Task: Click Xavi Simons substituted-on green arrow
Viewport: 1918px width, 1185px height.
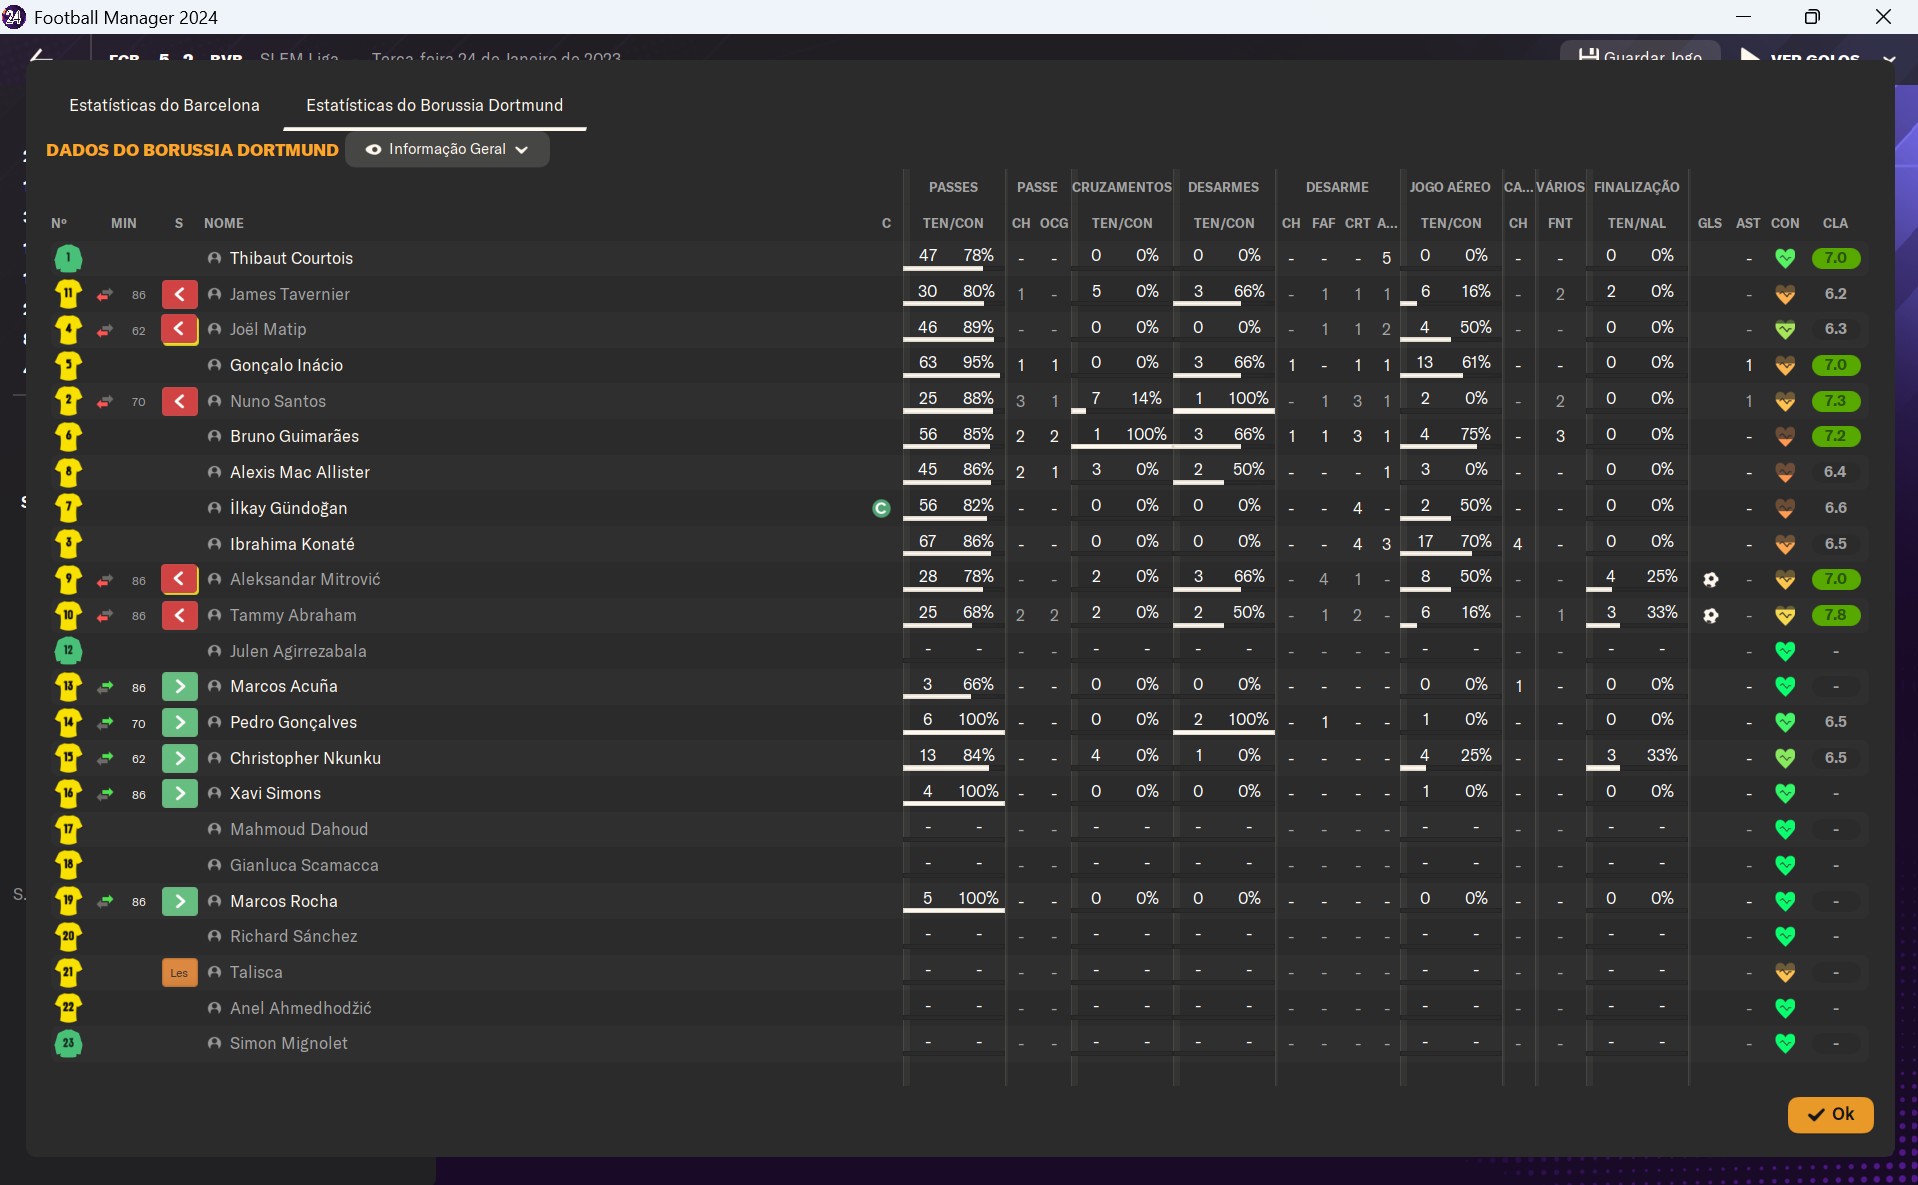Action: pos(179,793)
